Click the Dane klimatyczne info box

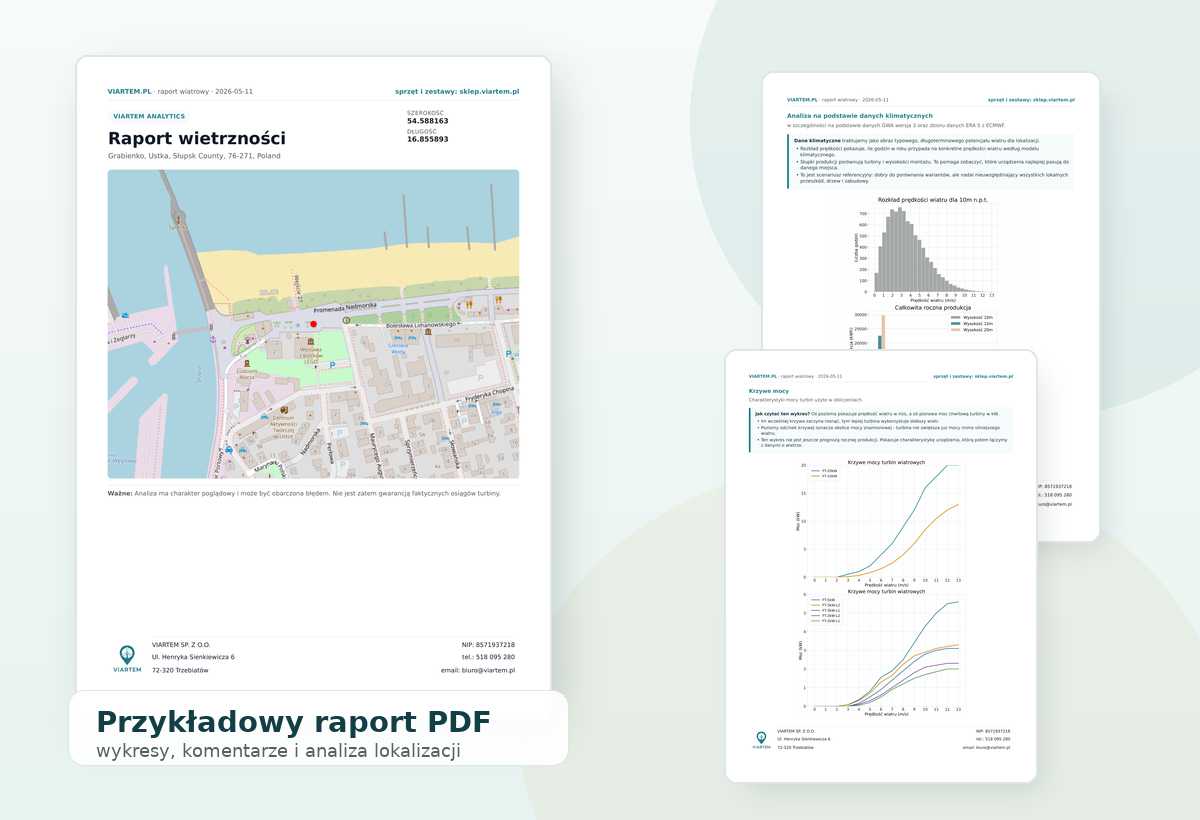click(x=931, y=161)
